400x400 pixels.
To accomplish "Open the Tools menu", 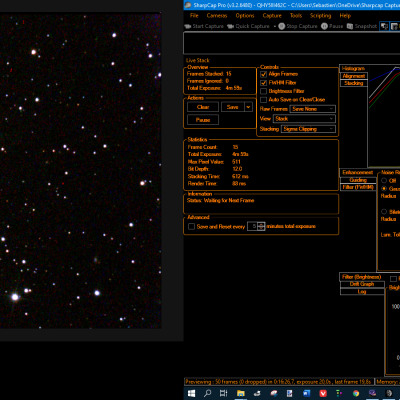I will click(296, 16).
